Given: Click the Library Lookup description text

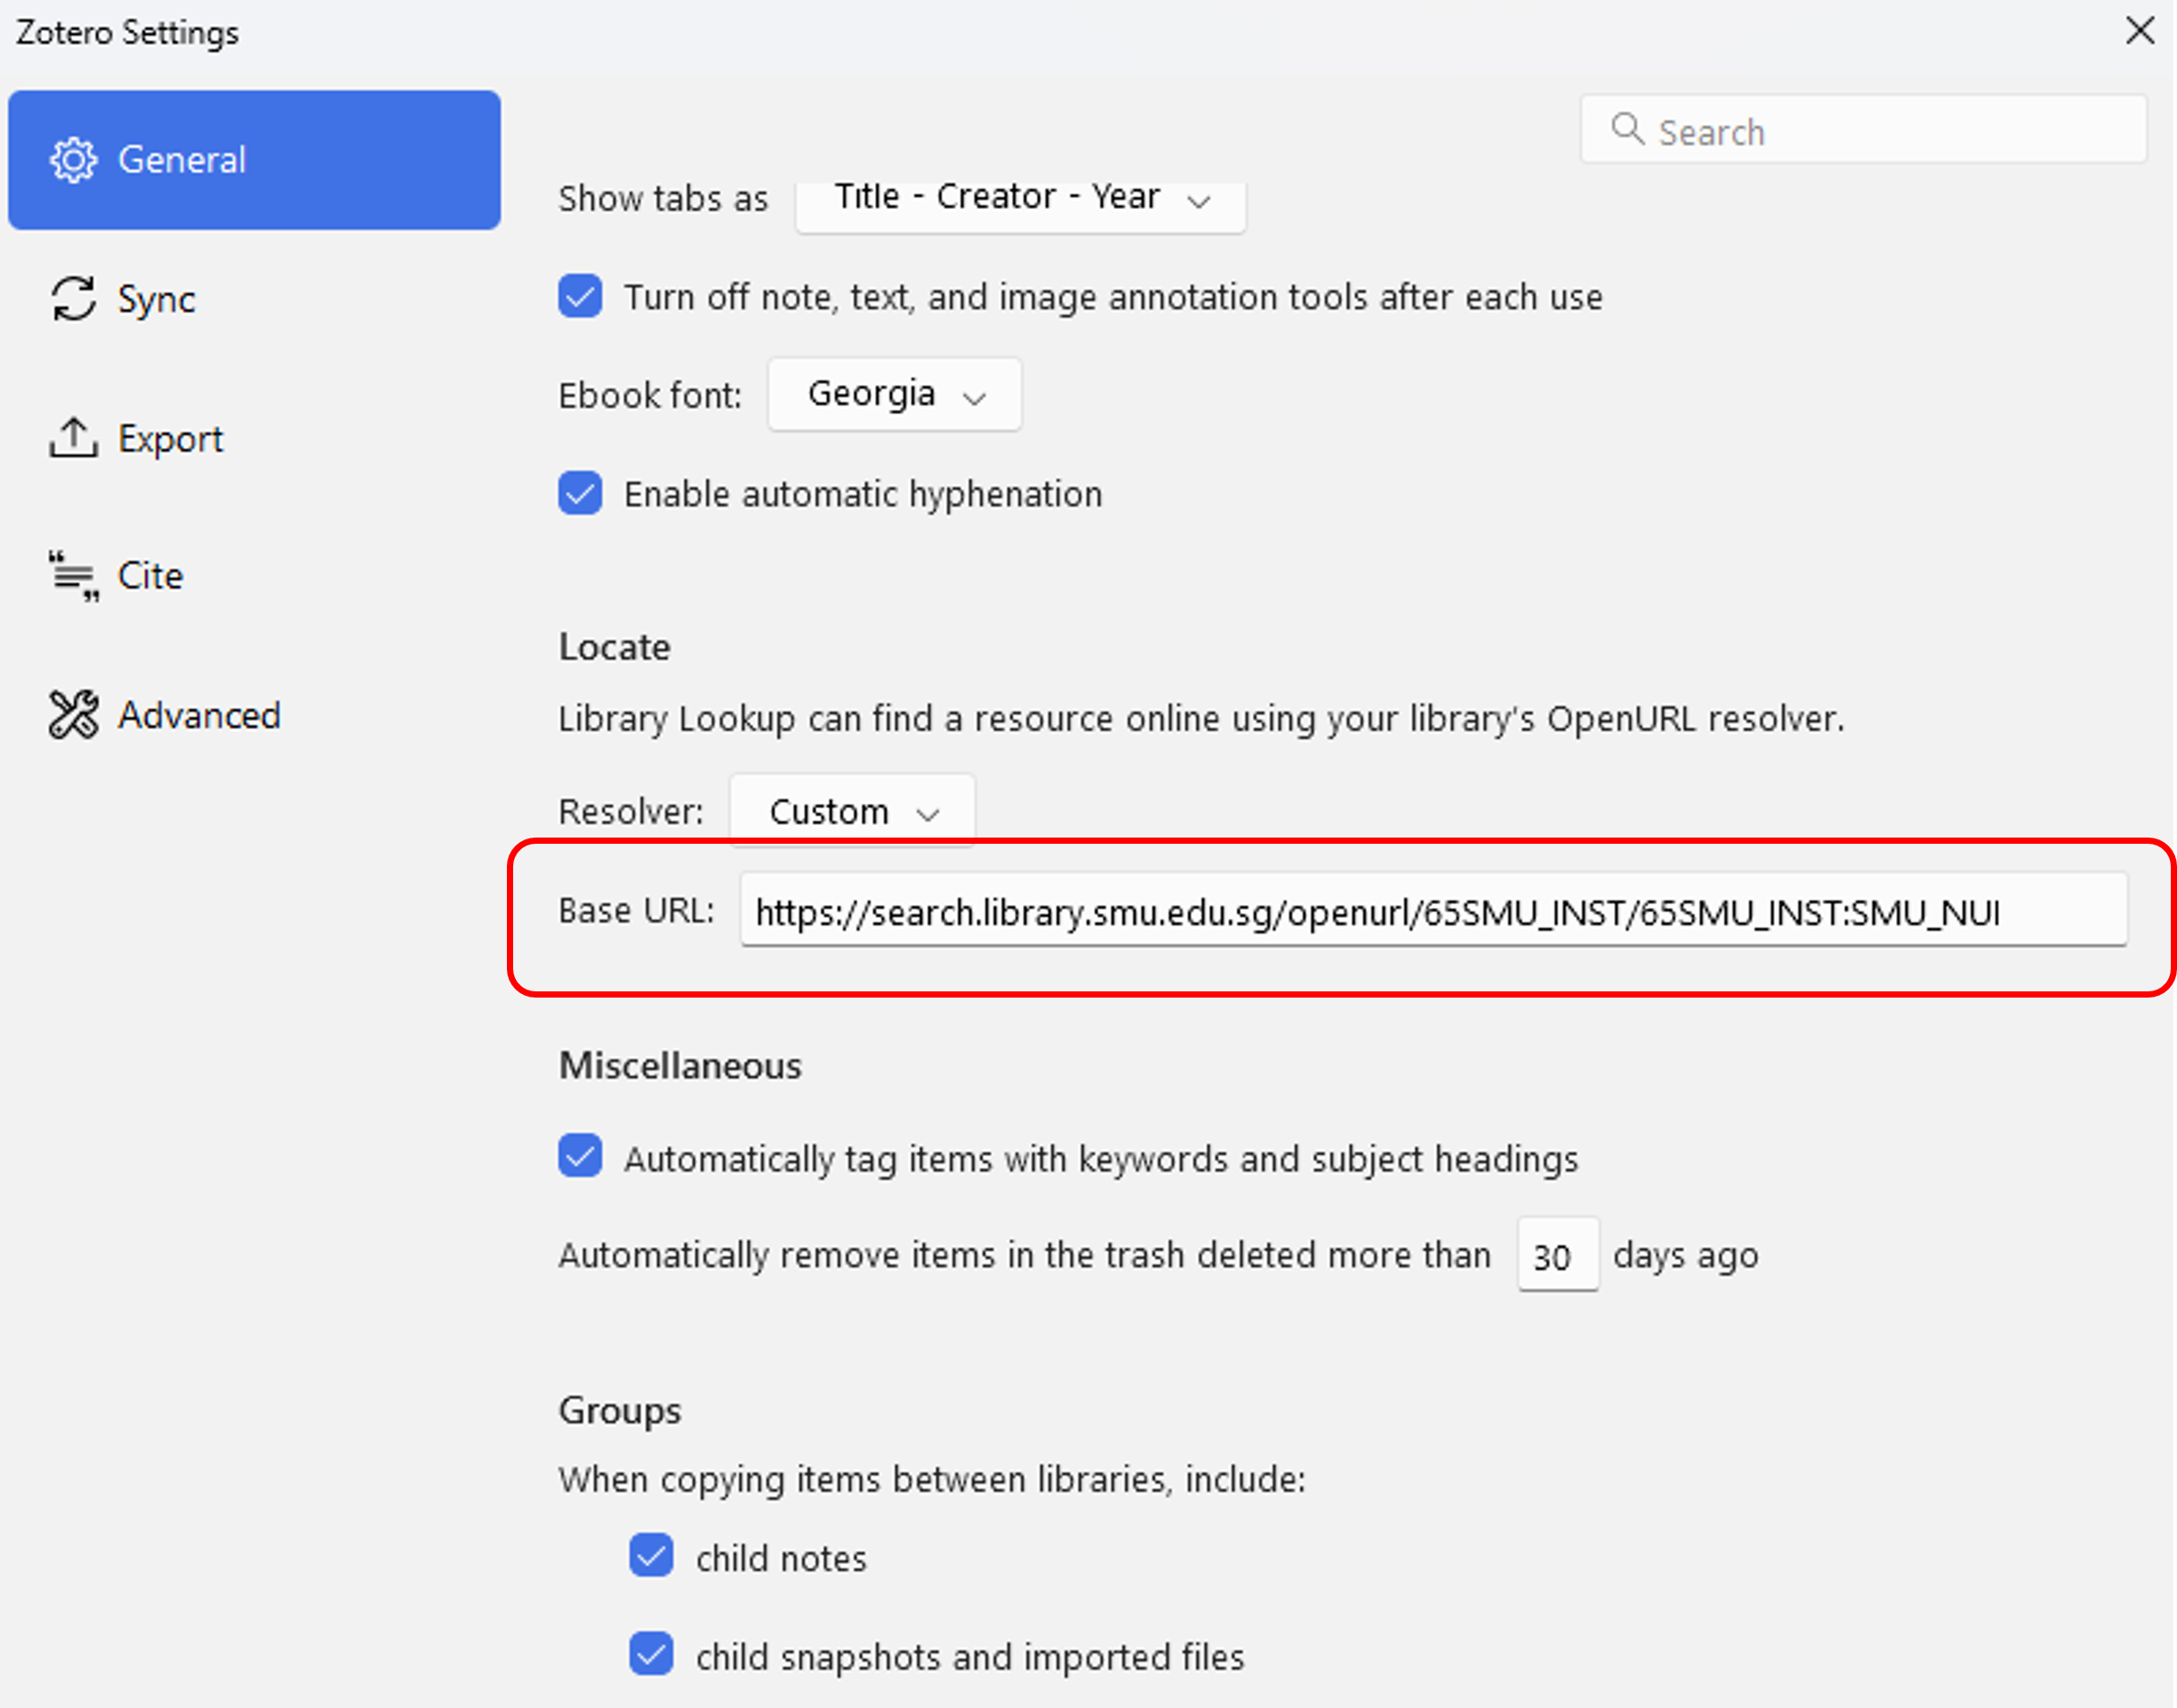Looking at the screenshot, I should (x=1201, y=719).
